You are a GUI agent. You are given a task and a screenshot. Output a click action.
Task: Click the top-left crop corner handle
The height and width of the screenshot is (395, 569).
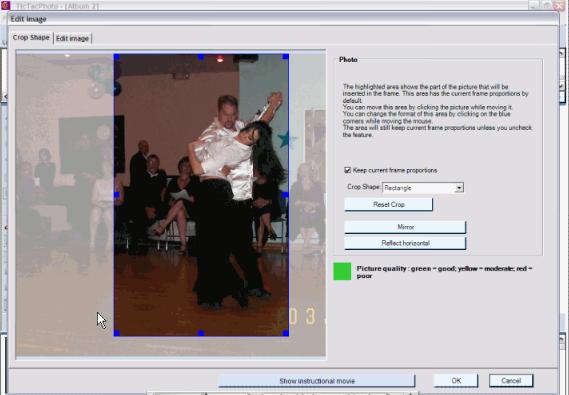pos(117,57)
